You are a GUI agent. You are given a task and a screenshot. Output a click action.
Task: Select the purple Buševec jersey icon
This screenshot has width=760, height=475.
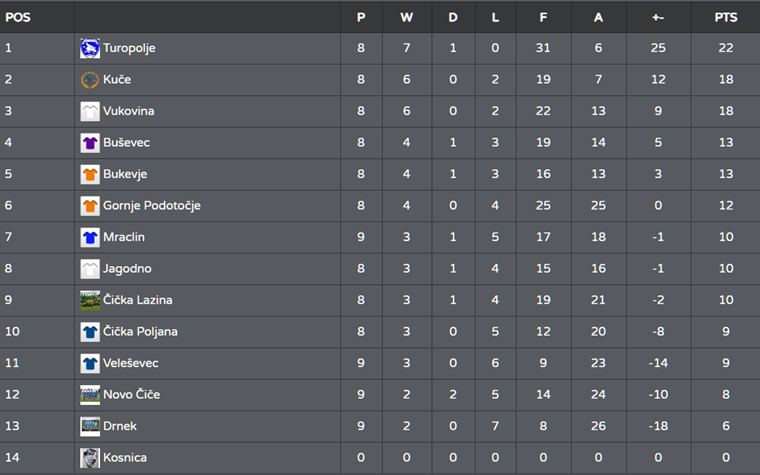90,142
